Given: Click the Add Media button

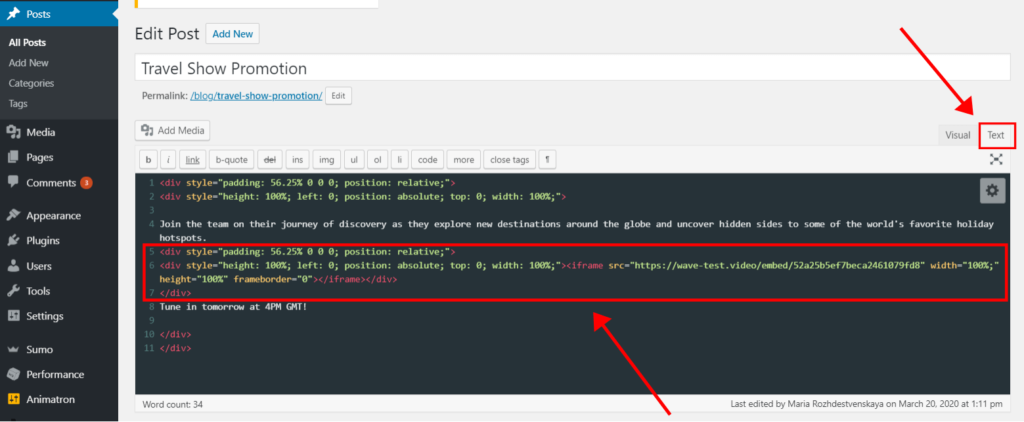Looking at the screenshot, I should (172, 131).
